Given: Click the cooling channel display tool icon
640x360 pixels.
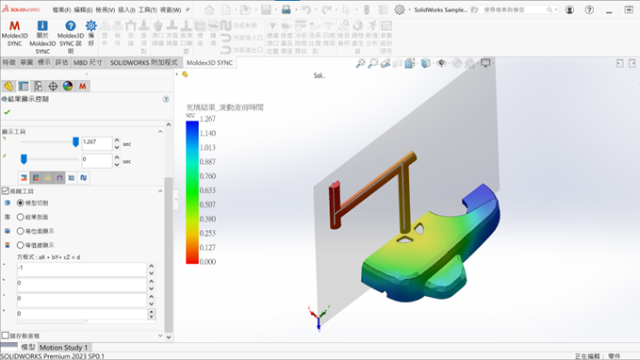Looking at the screenshot, I should coord(83,178).
